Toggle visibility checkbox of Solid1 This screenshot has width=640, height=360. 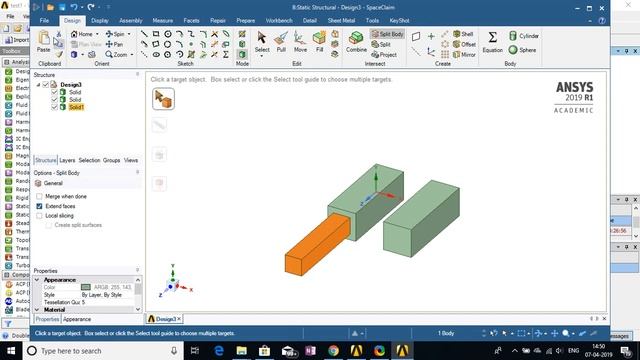(54, 107)
